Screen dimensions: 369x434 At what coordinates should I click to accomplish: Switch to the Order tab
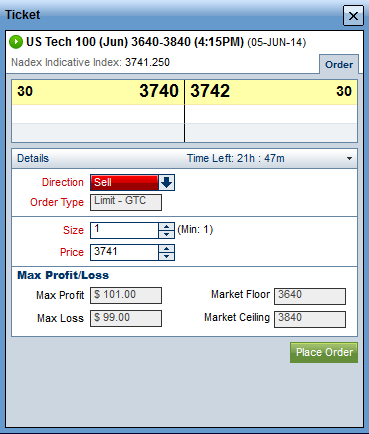coord(339,64)
